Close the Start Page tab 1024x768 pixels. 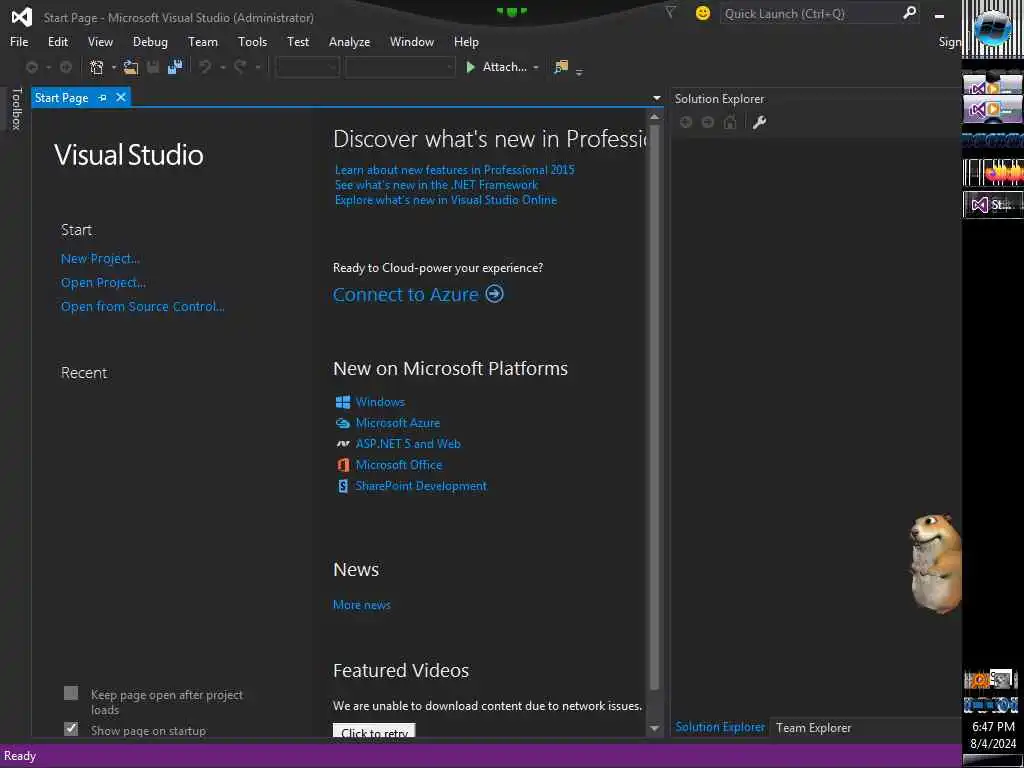tap(121, 97)
